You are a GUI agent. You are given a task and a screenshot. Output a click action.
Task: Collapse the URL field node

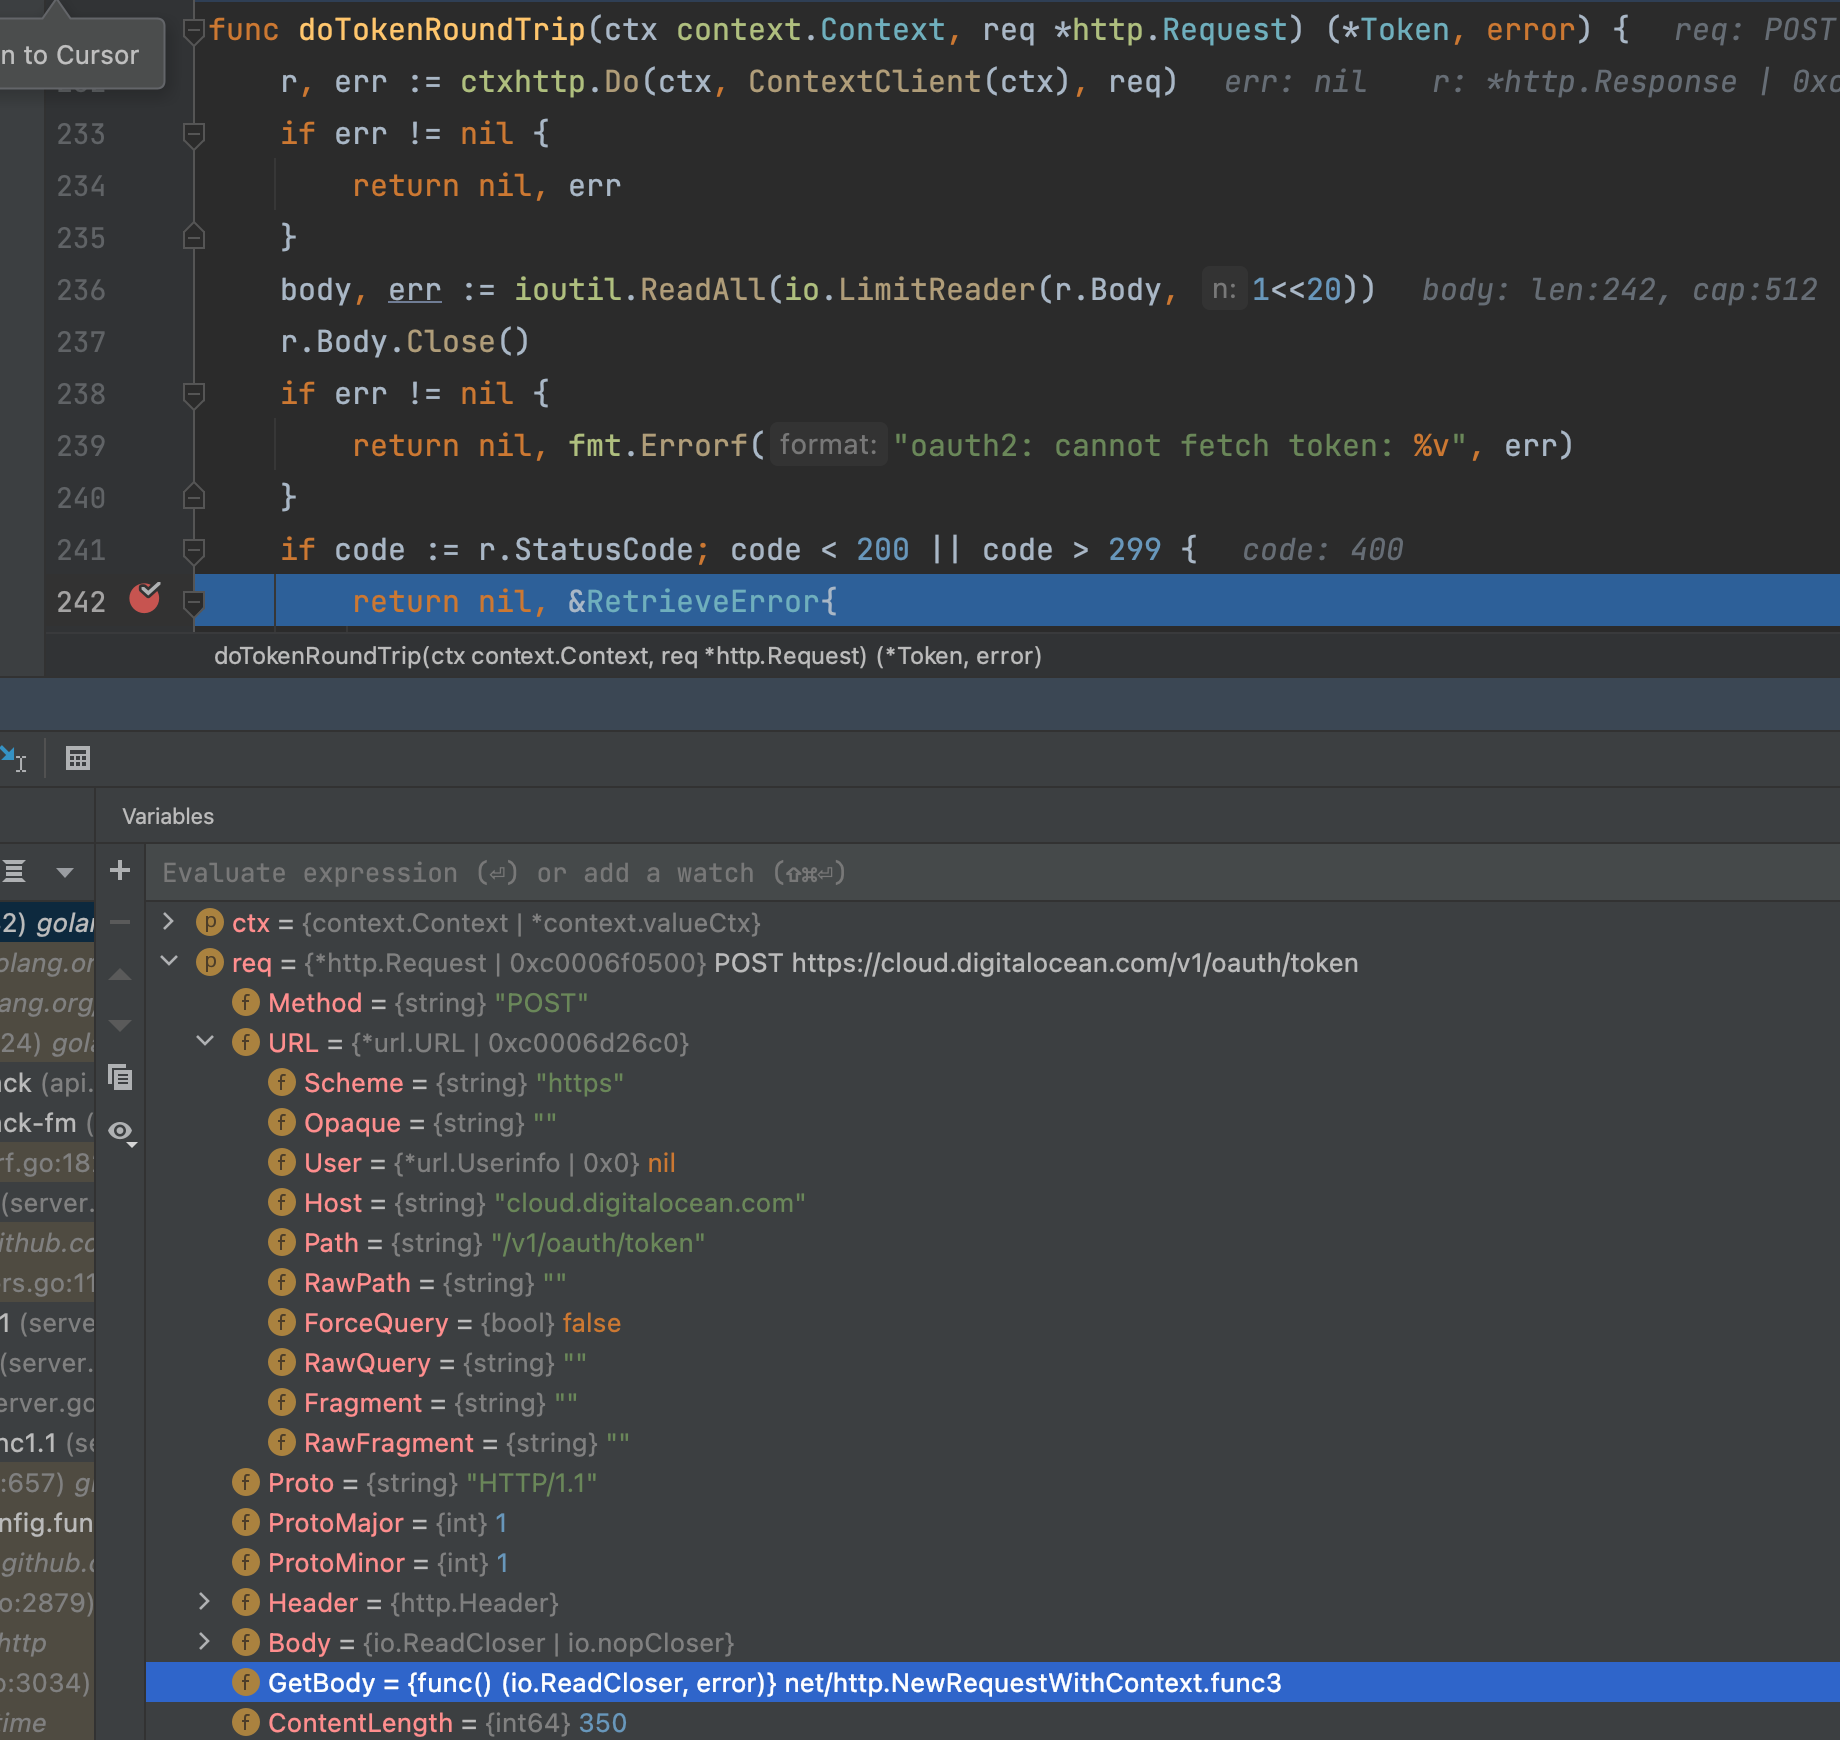(x=205, y=1042)
